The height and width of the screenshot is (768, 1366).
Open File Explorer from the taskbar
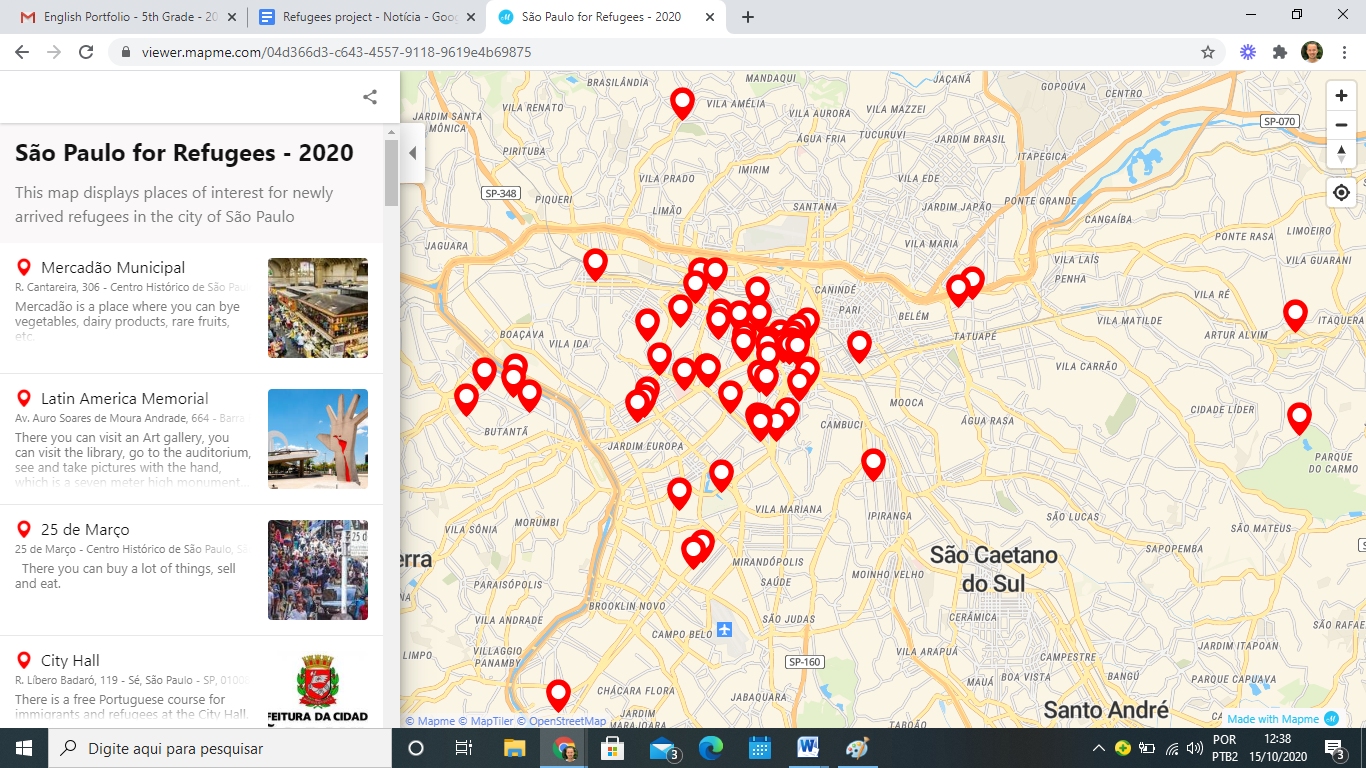tap(514, 748)
